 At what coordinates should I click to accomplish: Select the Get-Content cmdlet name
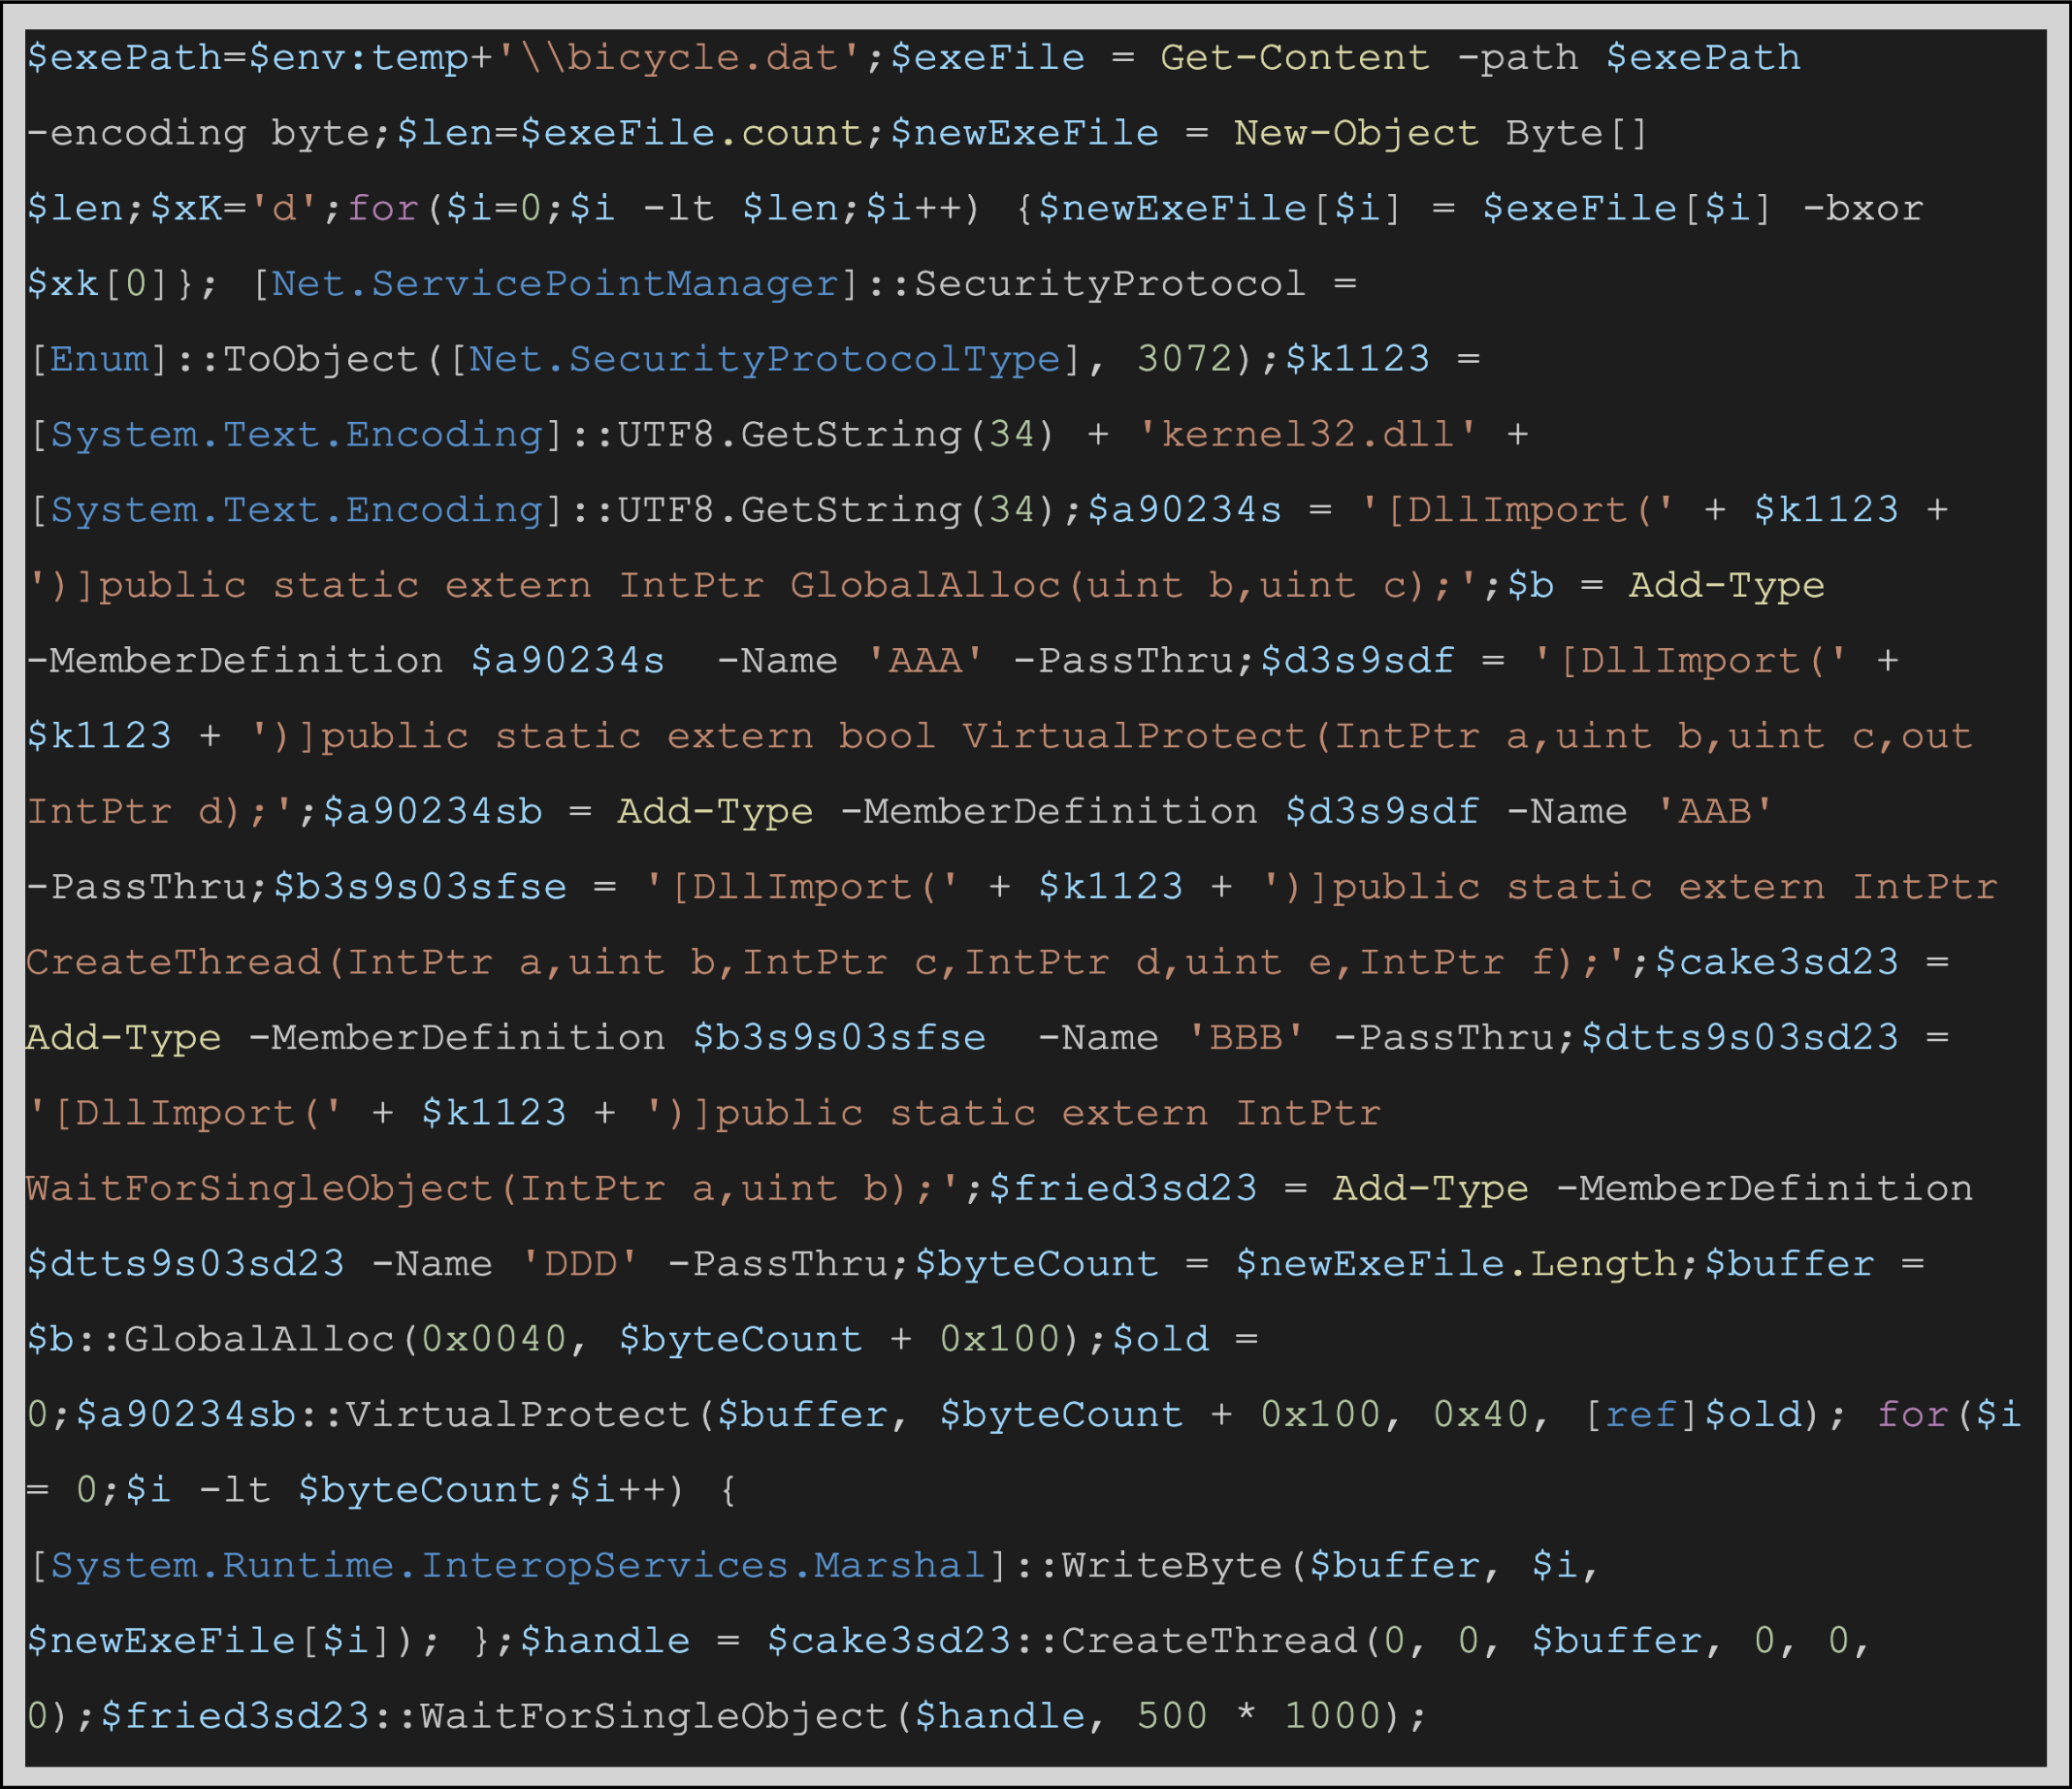tap(1295, 57)
